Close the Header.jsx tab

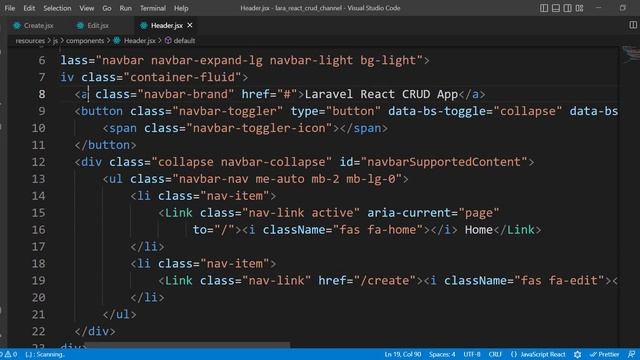pos(190,25)
